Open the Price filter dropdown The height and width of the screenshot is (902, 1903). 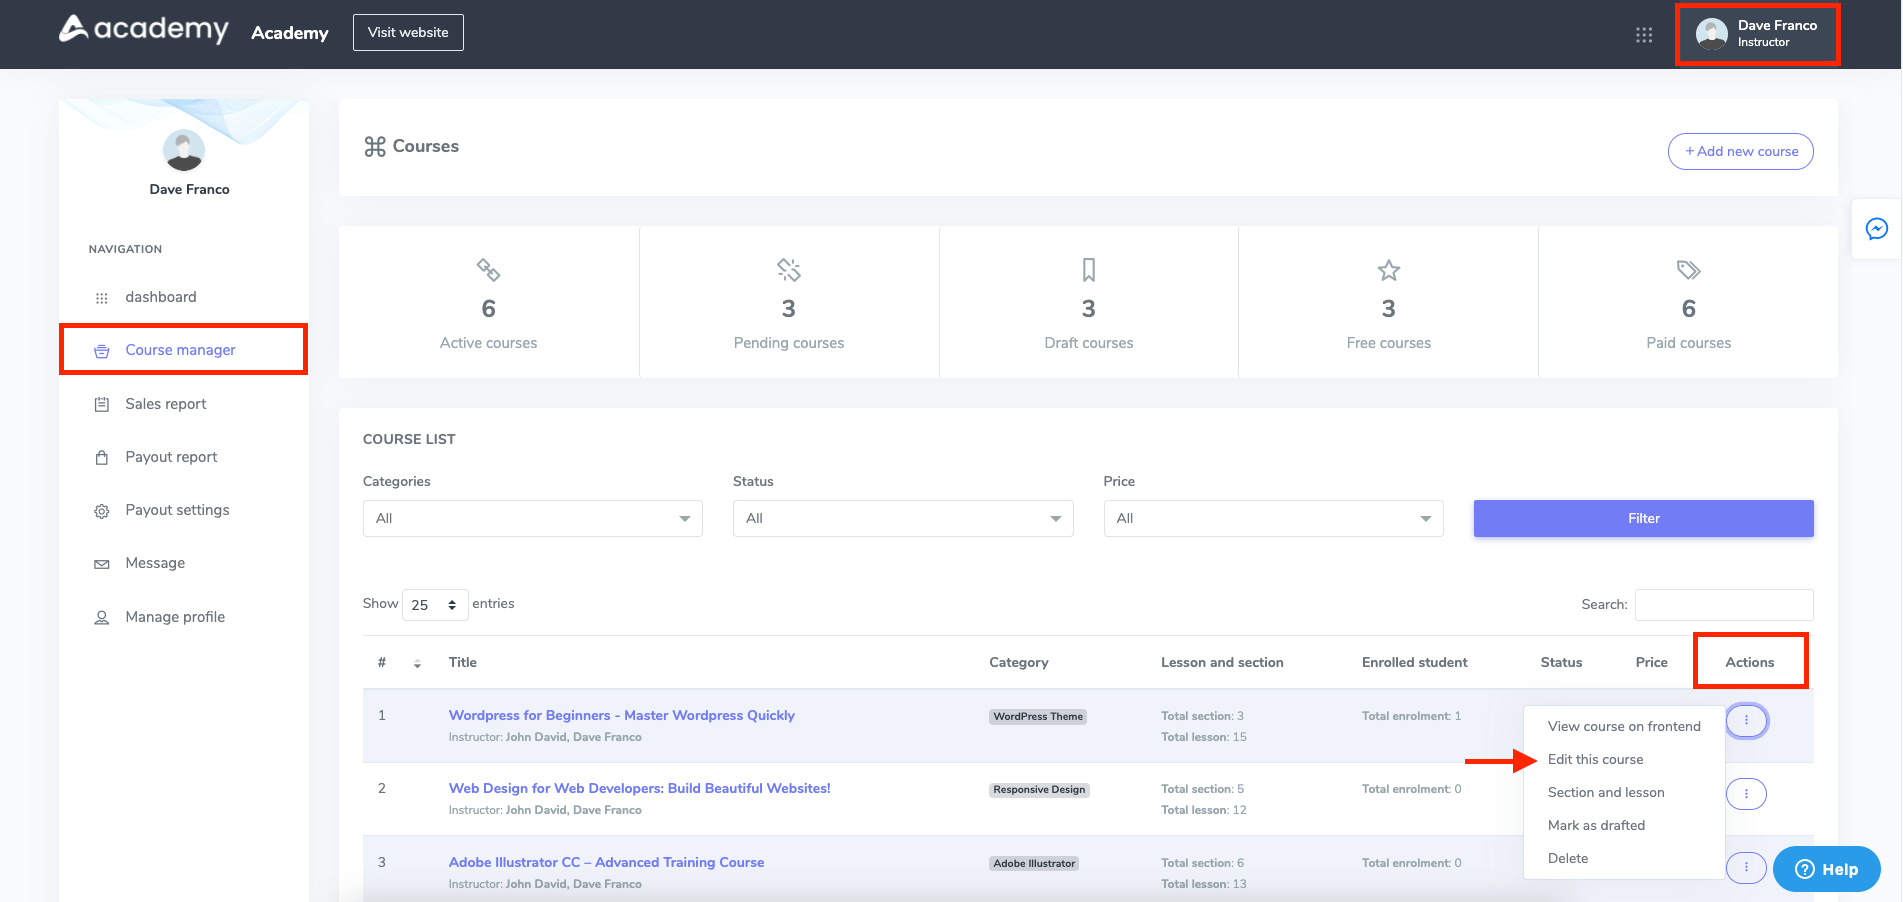(1272, 519)
